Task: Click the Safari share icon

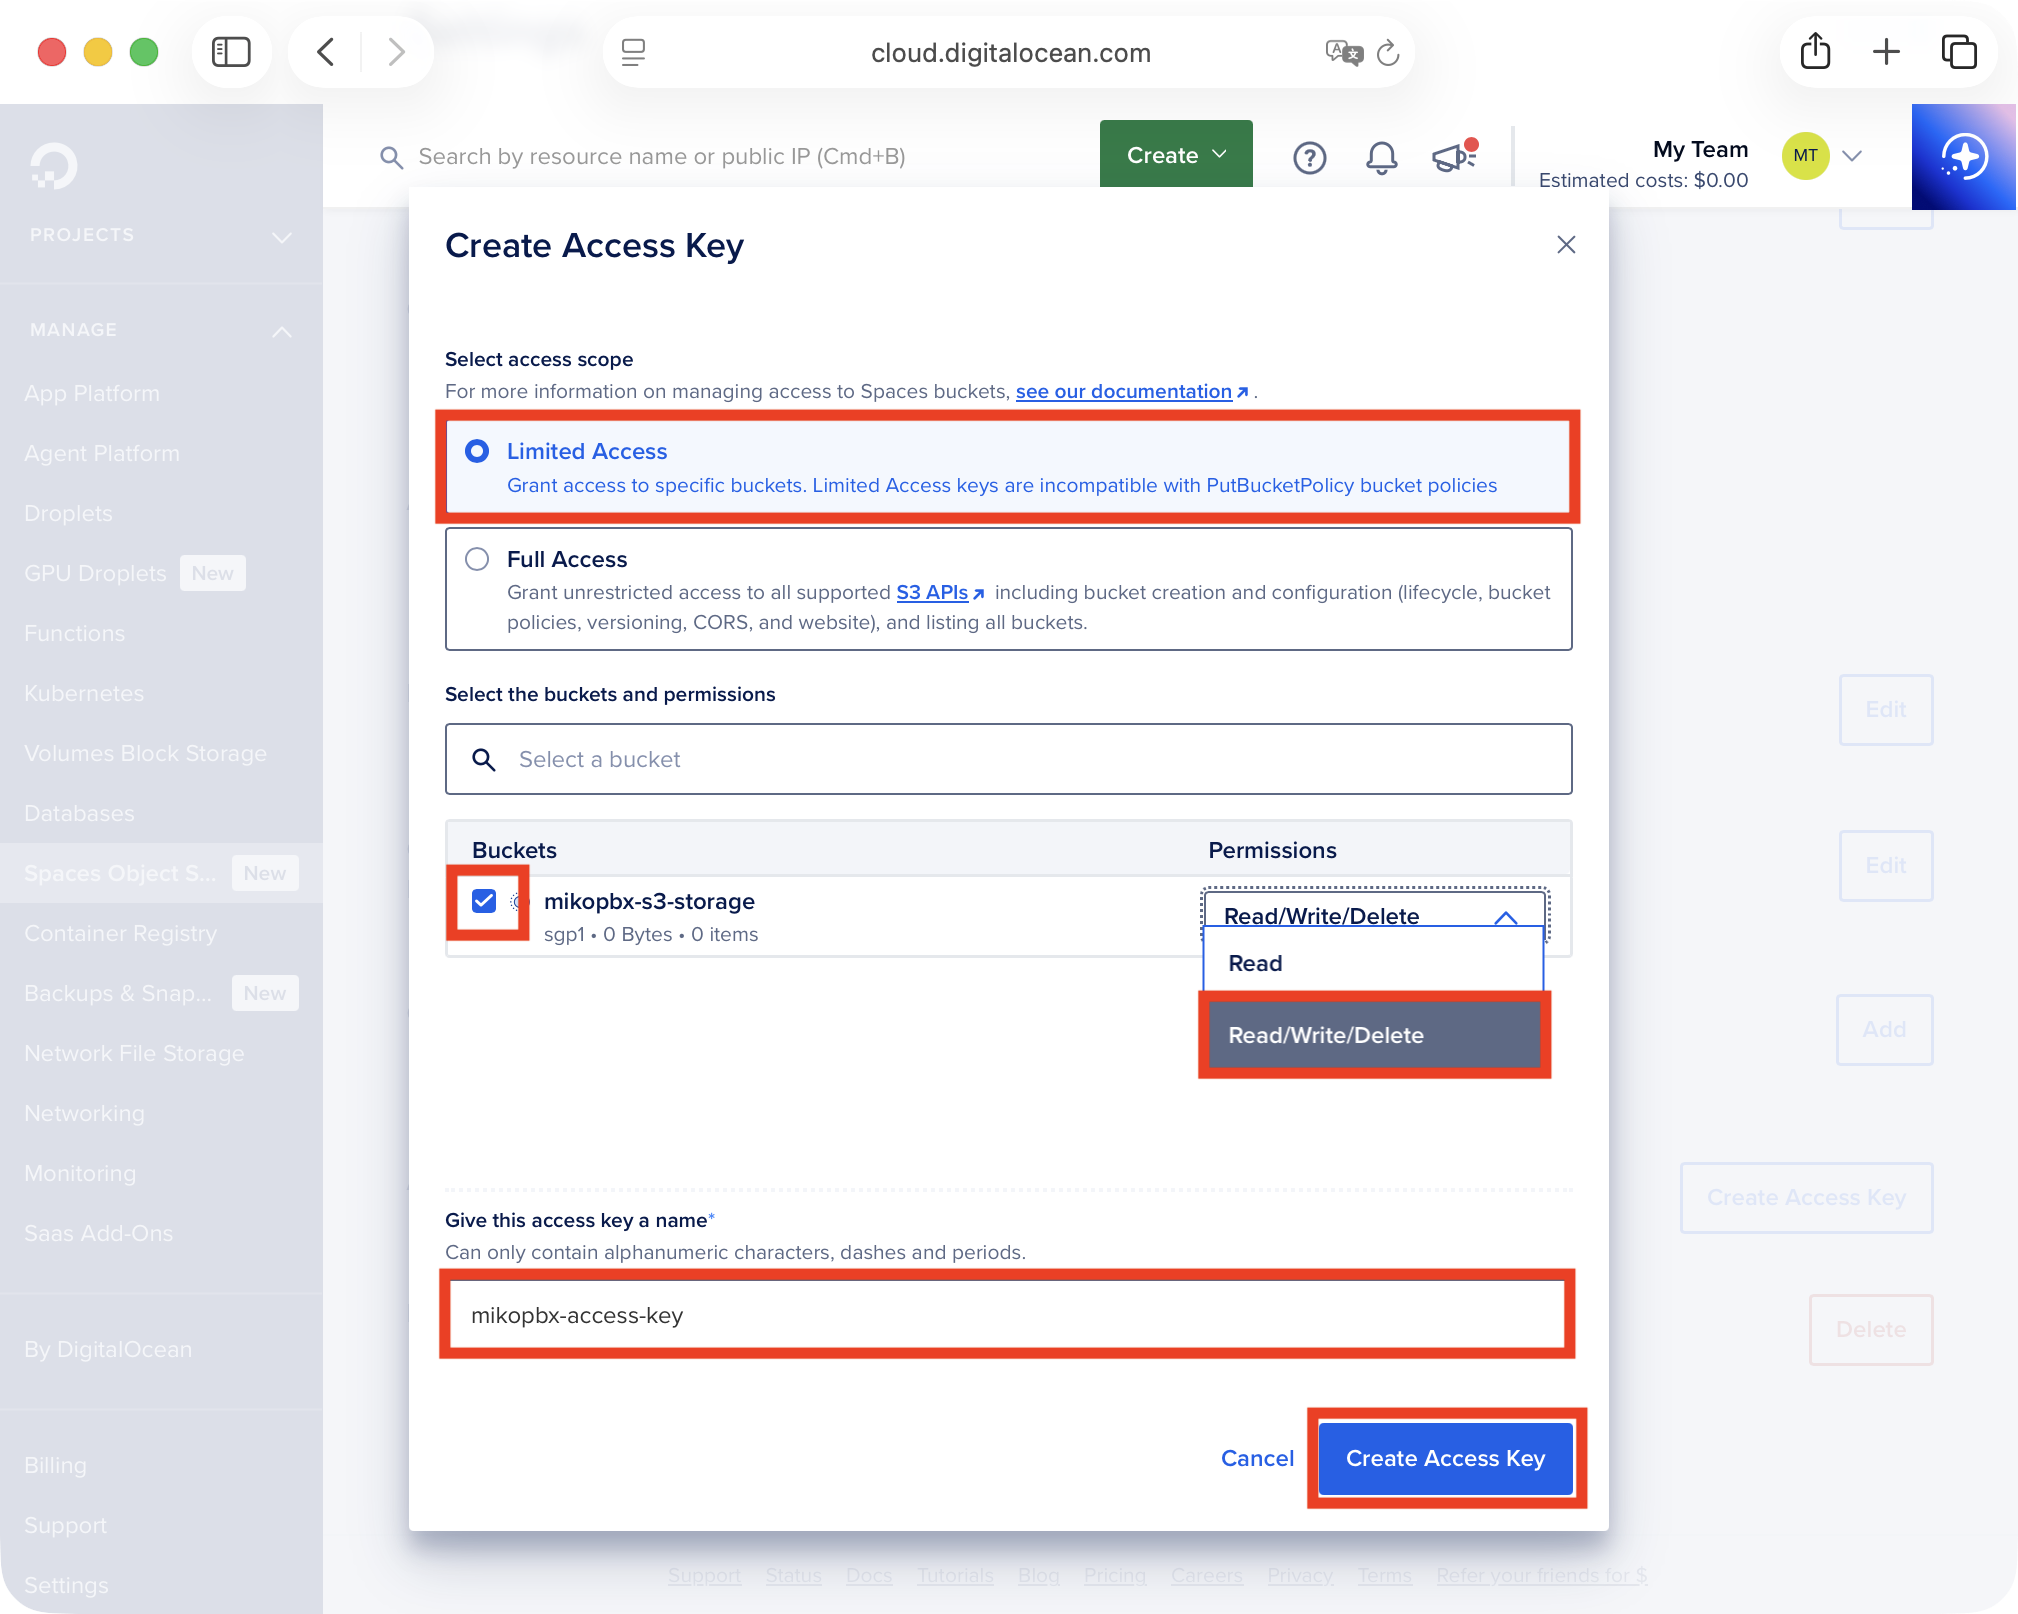Action: (1815, 52)
